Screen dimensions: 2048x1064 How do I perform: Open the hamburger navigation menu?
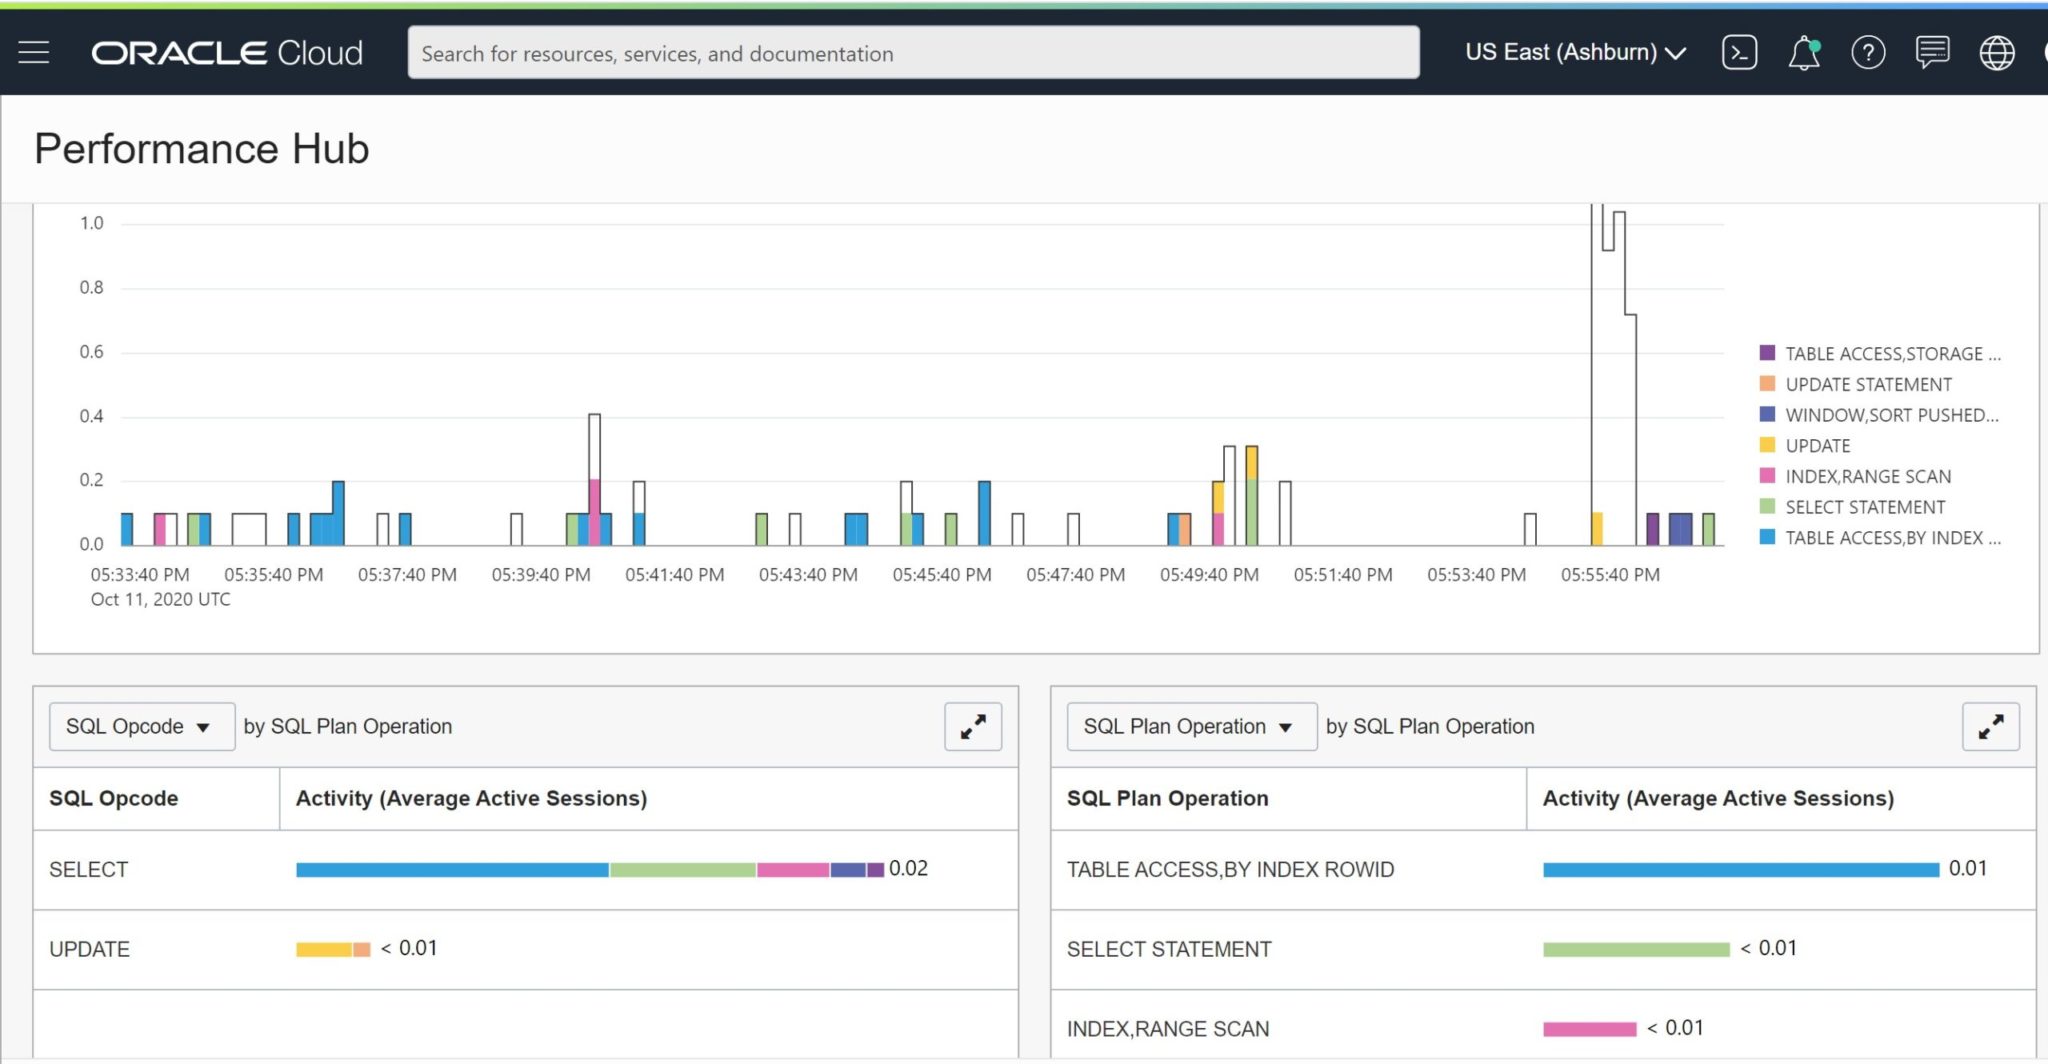[33, 53]
